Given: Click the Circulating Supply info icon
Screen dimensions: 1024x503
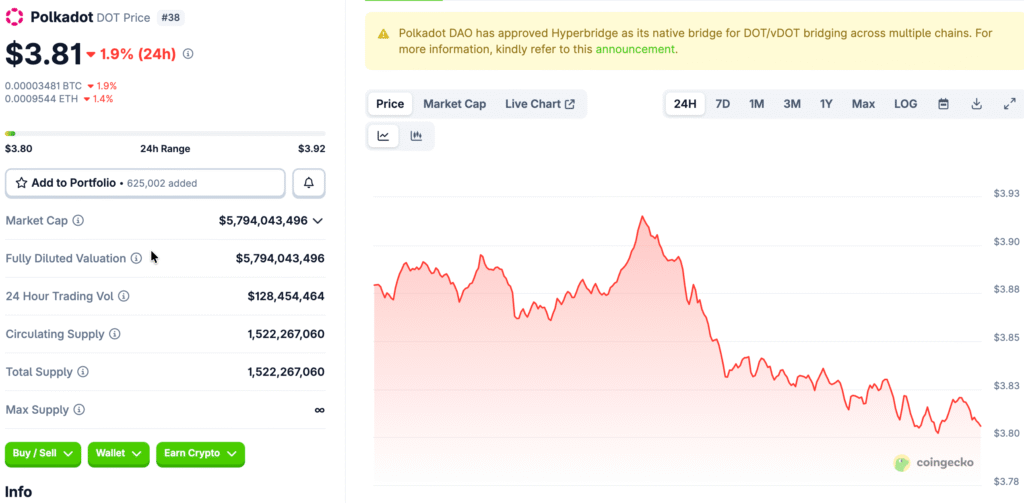Looking at the screenshot, I should click(x=115, y=334).
